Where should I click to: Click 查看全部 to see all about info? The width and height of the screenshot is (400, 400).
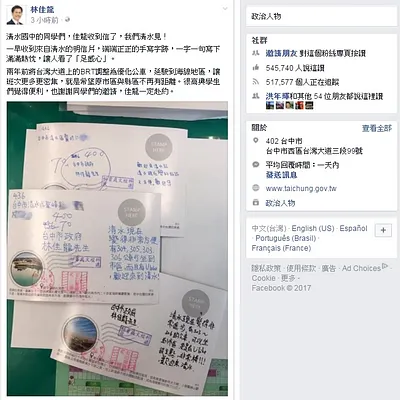coord(377,128)
